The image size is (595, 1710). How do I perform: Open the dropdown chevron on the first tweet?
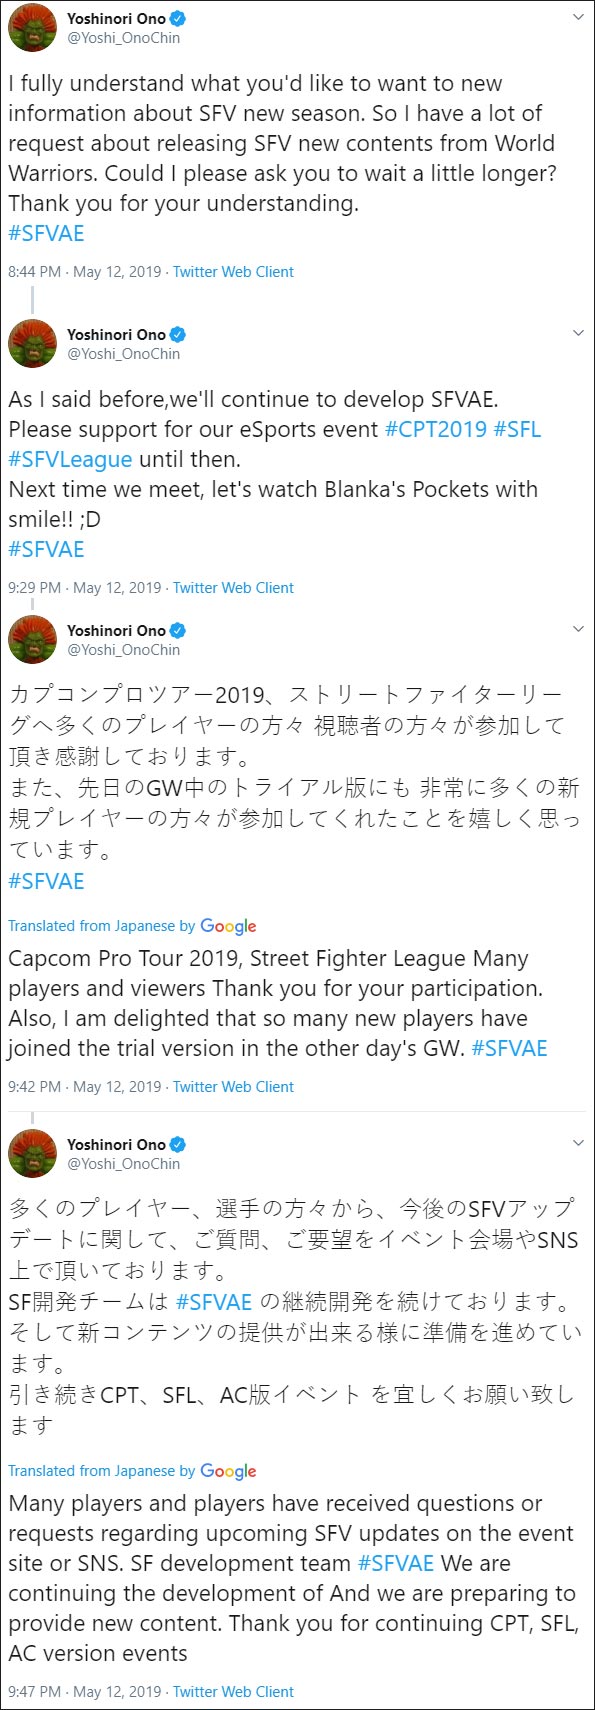pyautogui.click(x=578, y=16)
